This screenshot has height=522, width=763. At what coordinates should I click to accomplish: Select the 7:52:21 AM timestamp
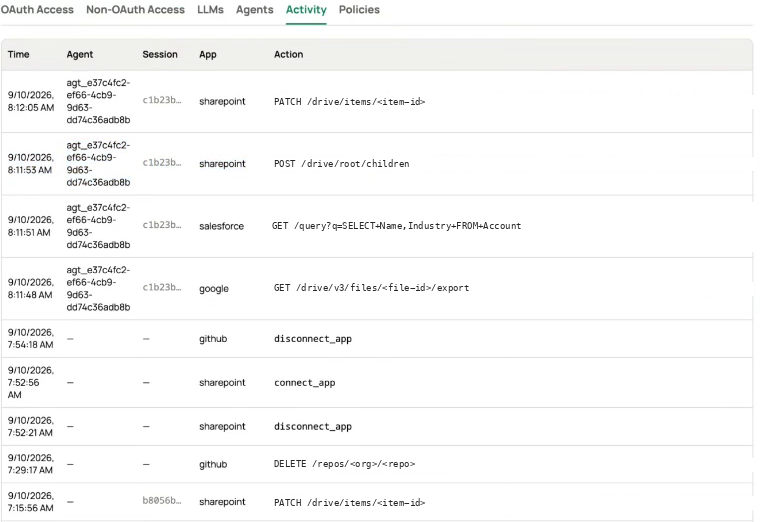coord(30,427)
